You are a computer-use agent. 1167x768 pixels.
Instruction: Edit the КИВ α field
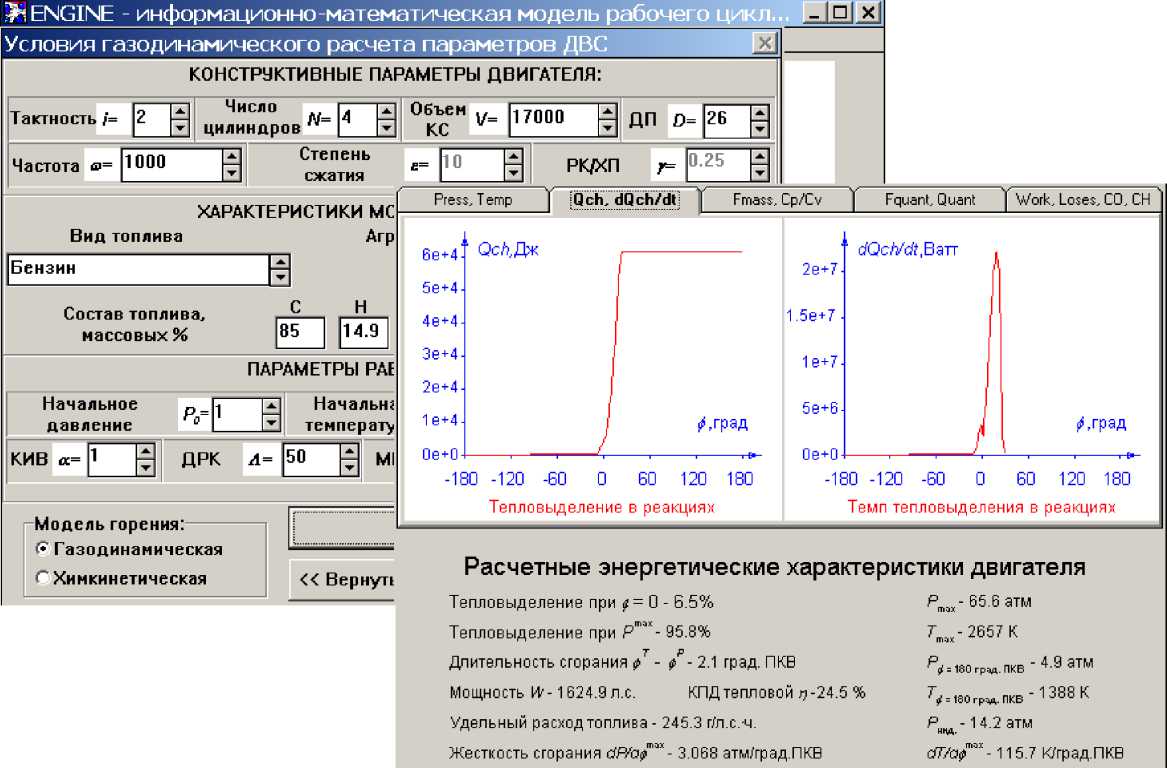tap(112, 460)
